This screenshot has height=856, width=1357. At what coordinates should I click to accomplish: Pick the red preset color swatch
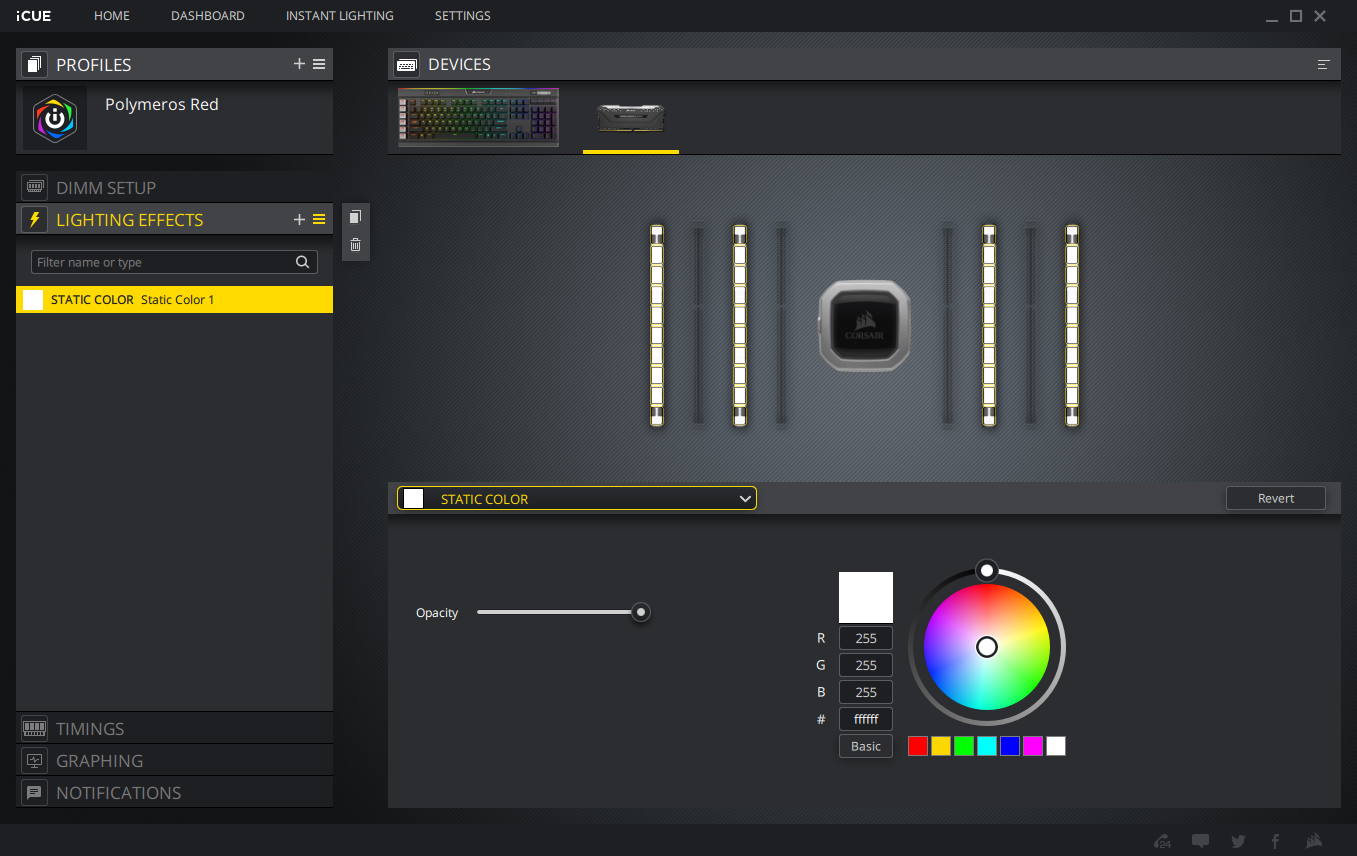point(918,746)
